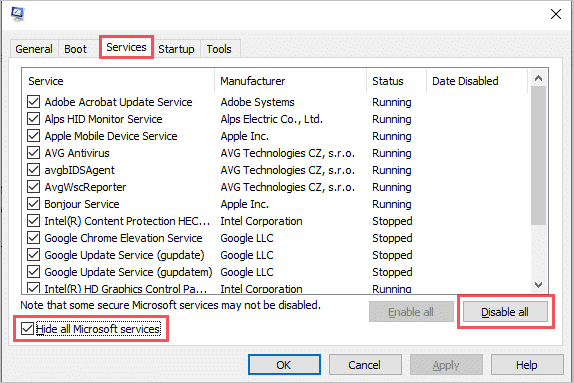The image size is (574, 383).
Task: Close the System Configuration dialog
Action: (556, 14)
